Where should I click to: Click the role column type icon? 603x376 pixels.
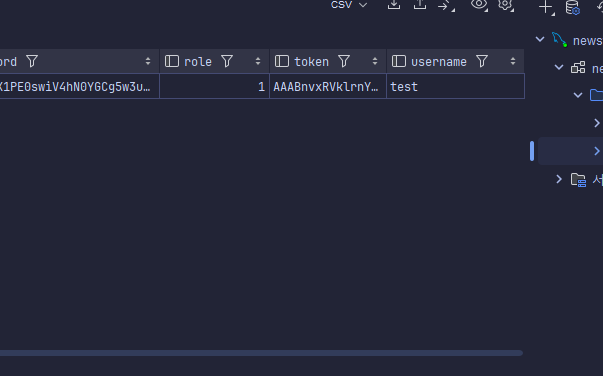point(172,61)
